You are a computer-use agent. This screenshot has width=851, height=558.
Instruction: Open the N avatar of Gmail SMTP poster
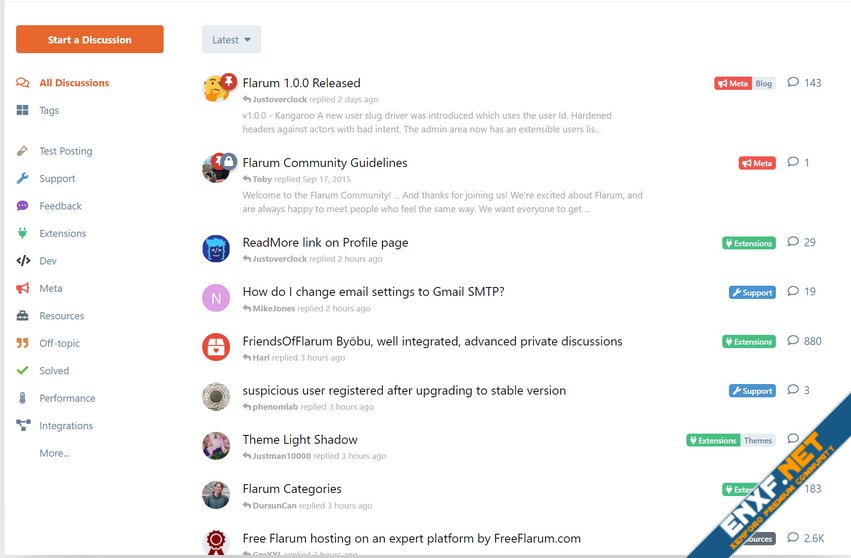pyautogui.click(x=216, y=298)
